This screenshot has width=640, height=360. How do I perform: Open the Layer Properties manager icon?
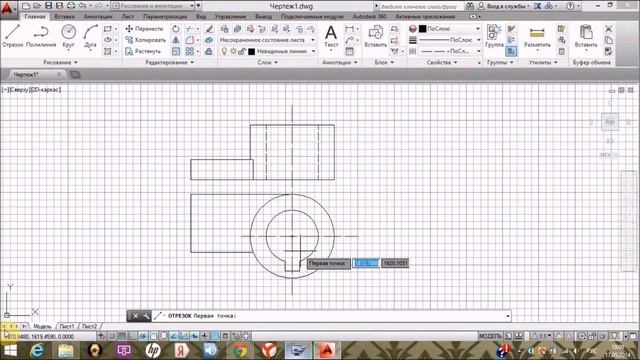tap(224, 29)
